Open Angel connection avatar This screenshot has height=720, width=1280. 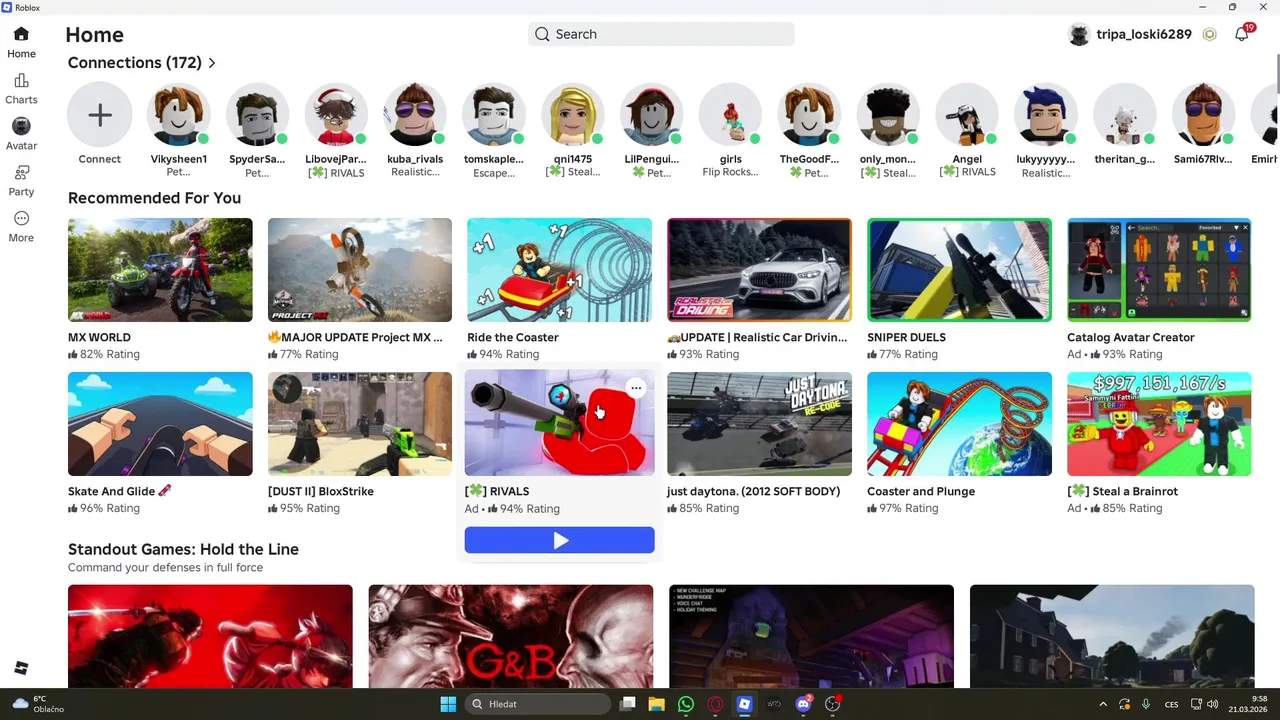pos(967,115)
